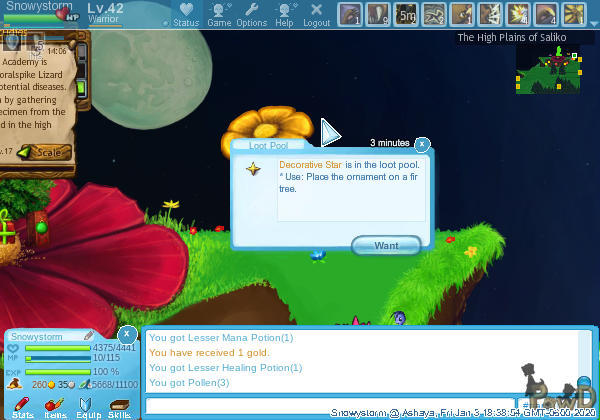Toggle the green indicator on the quest scroll
Viewport: 600px width, 420px height.
[81, 87]
